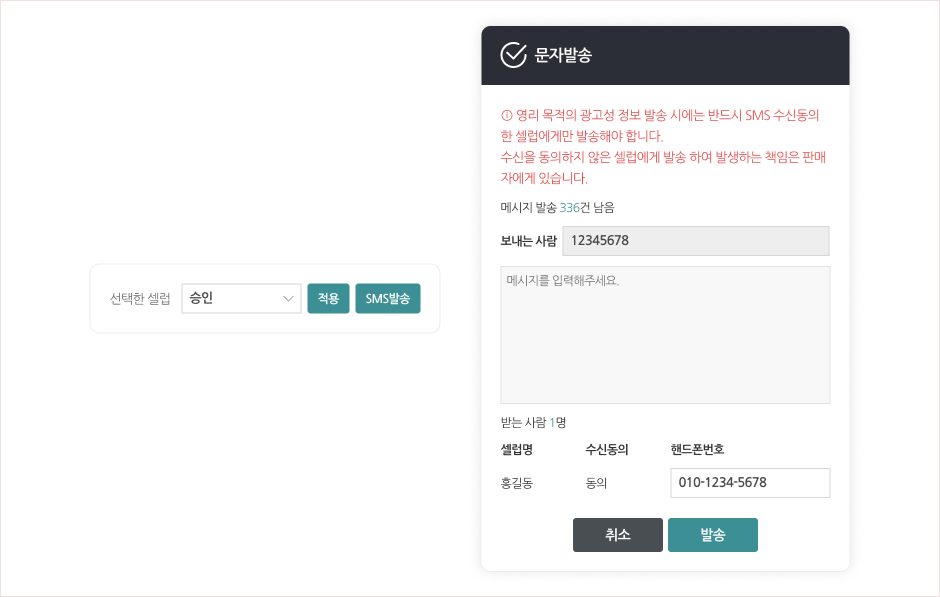Click the circular checkmark icon in 문자발송 header
The width and height of the screenshot is (940, 597).
point(512,56)
